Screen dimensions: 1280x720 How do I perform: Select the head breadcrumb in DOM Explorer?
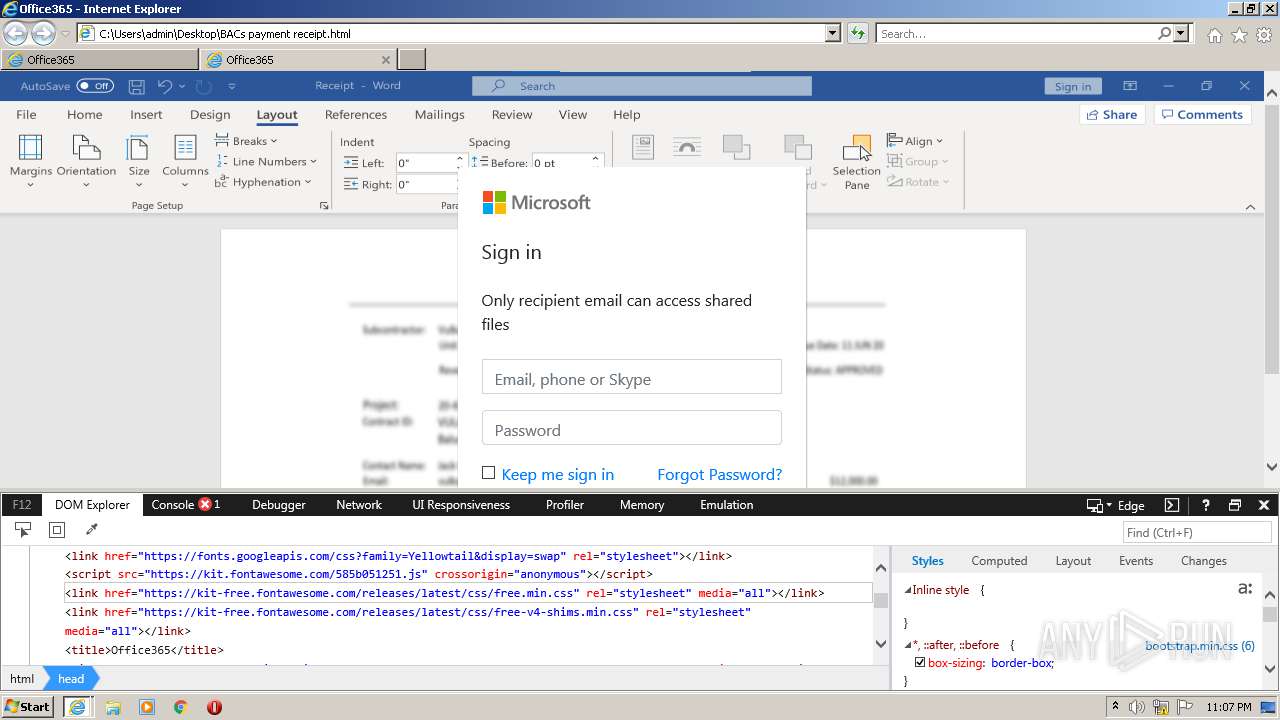[x=71, y=678]
